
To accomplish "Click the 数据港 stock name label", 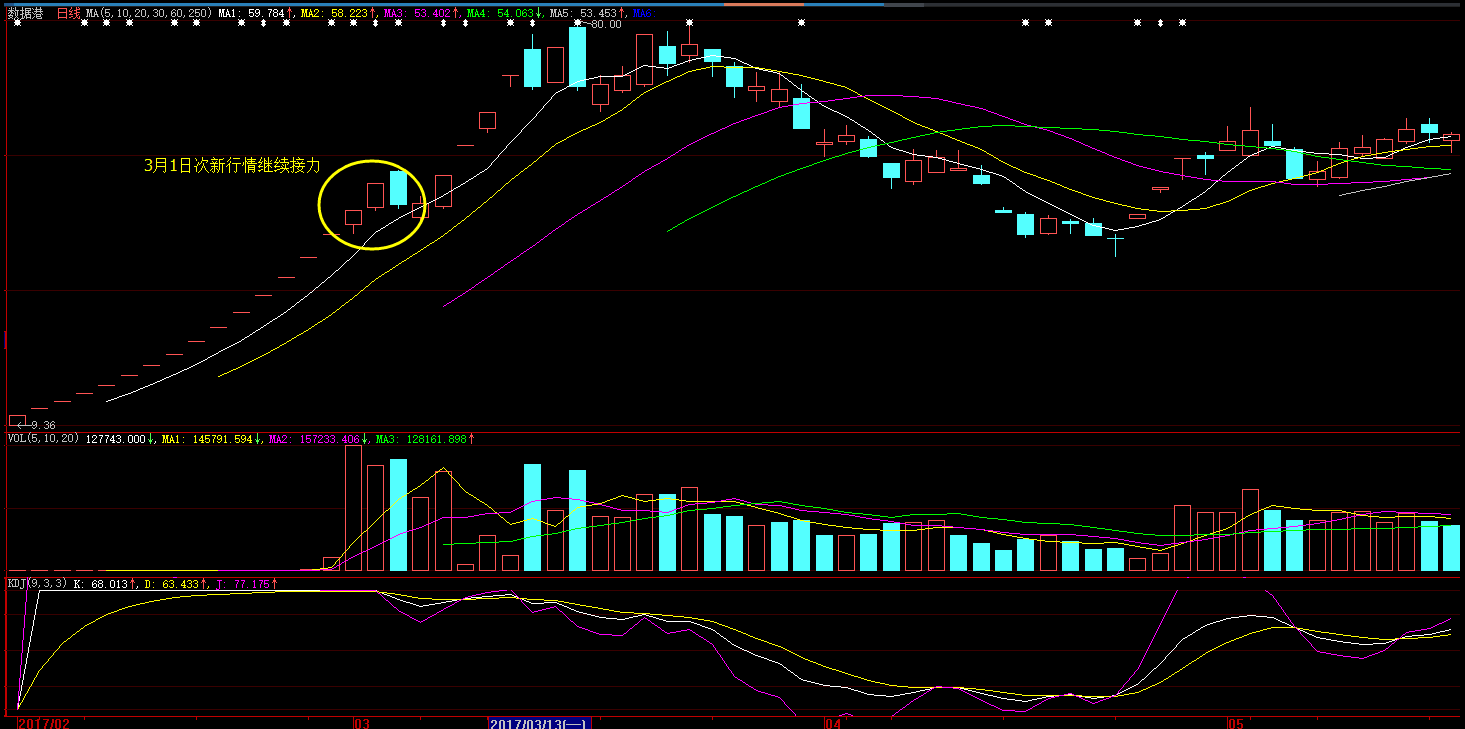I will tap(26, 14).
